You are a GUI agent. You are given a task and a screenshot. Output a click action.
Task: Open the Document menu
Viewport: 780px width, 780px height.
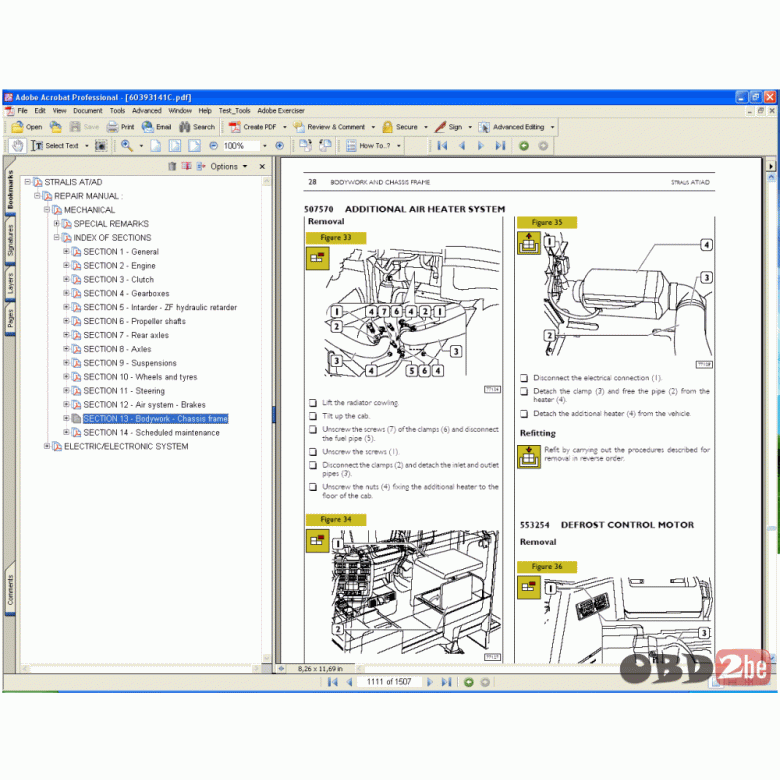coord(88,110)
